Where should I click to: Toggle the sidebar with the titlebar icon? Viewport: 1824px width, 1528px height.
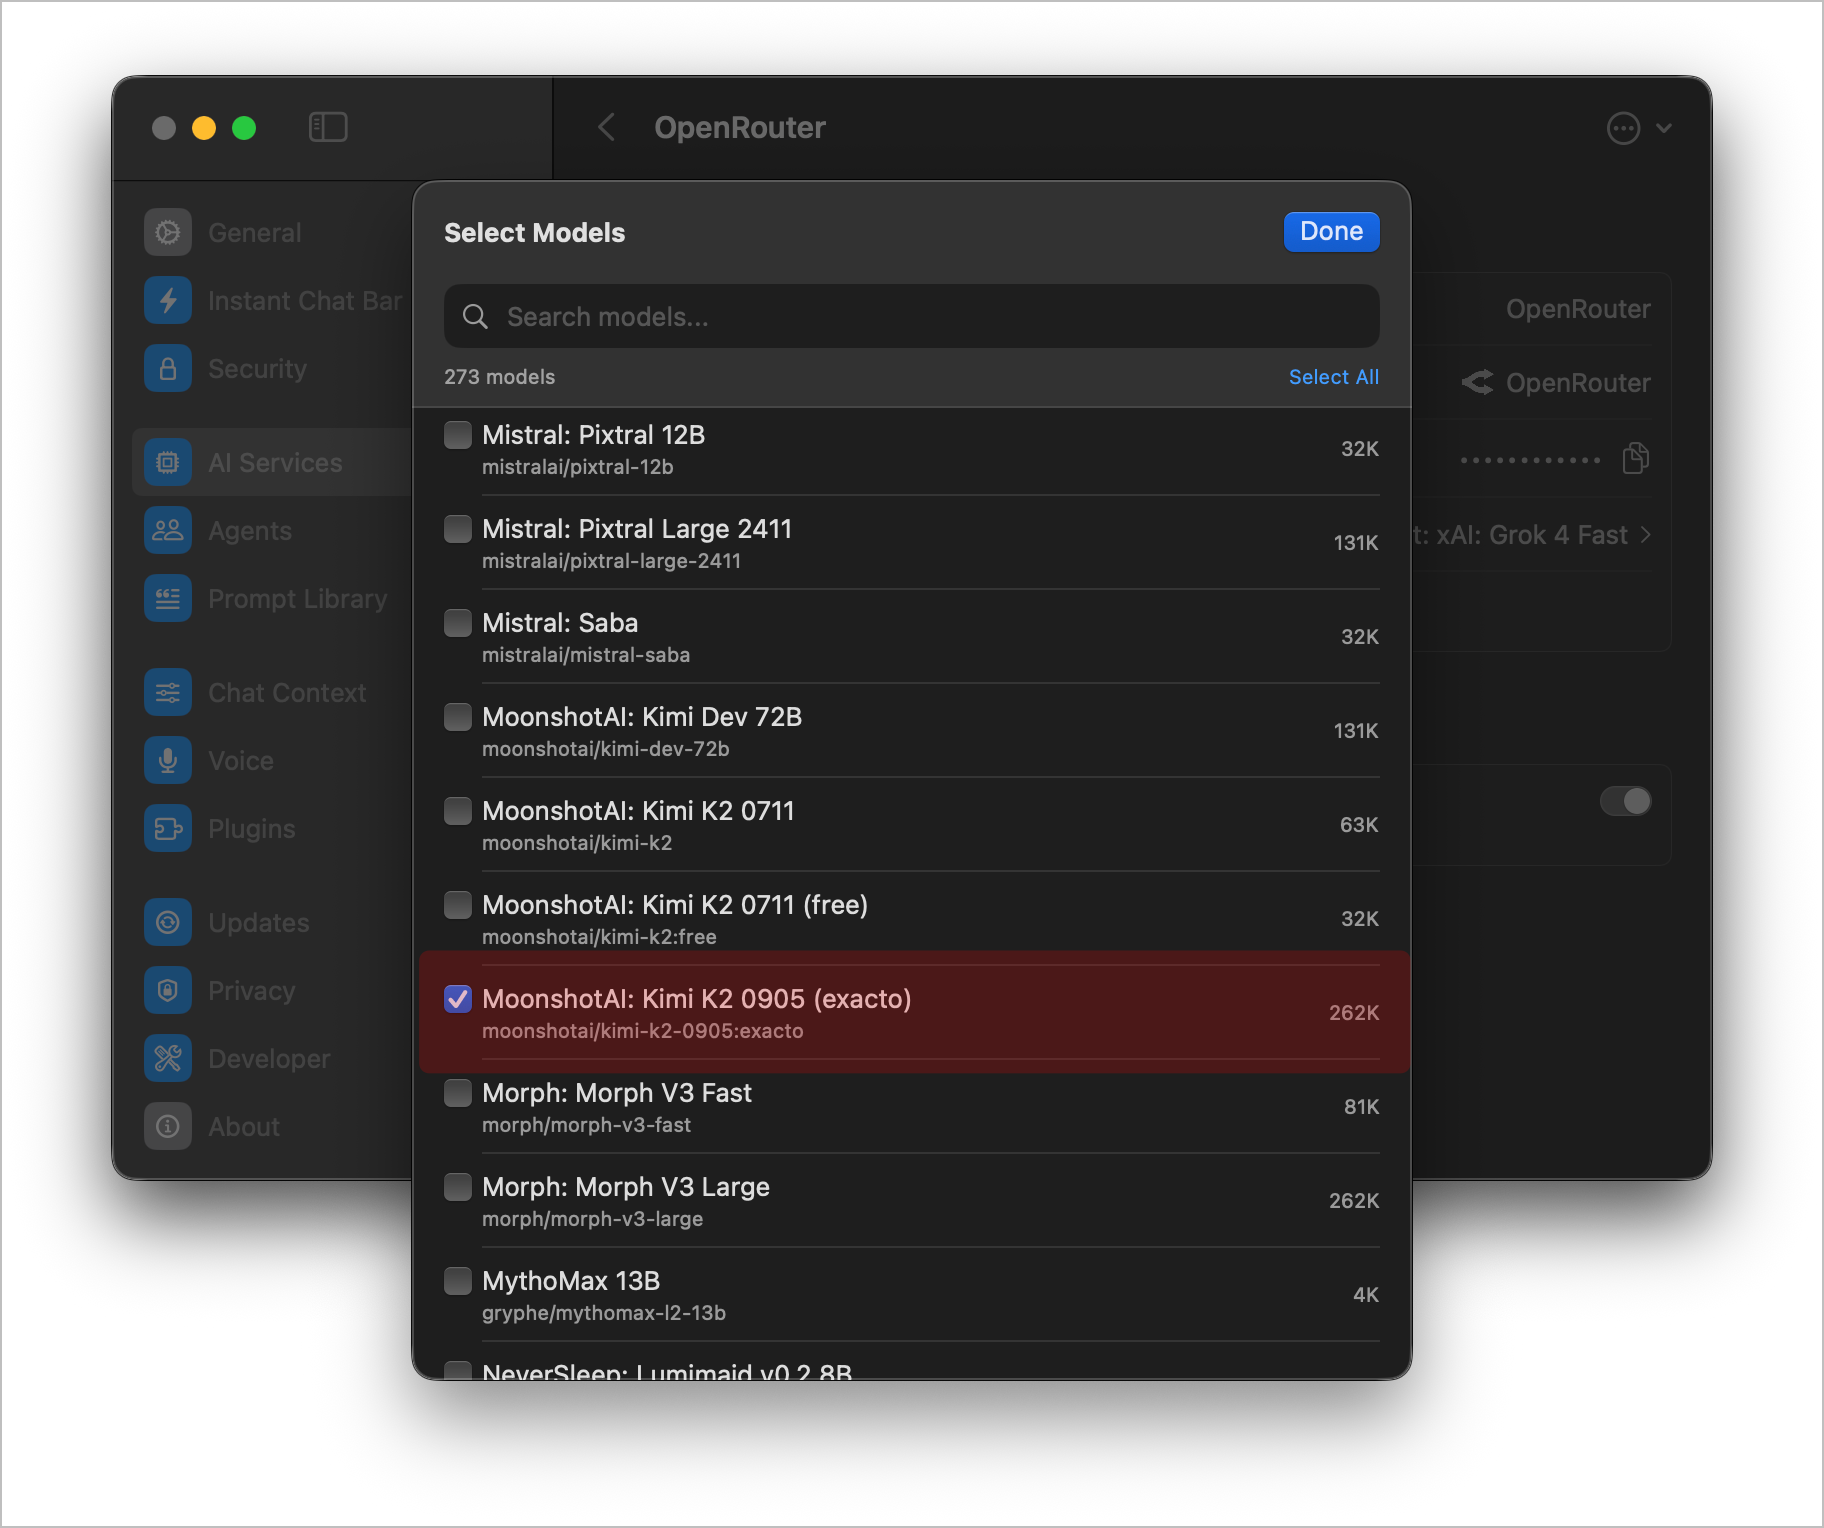[x=328, y=127]
